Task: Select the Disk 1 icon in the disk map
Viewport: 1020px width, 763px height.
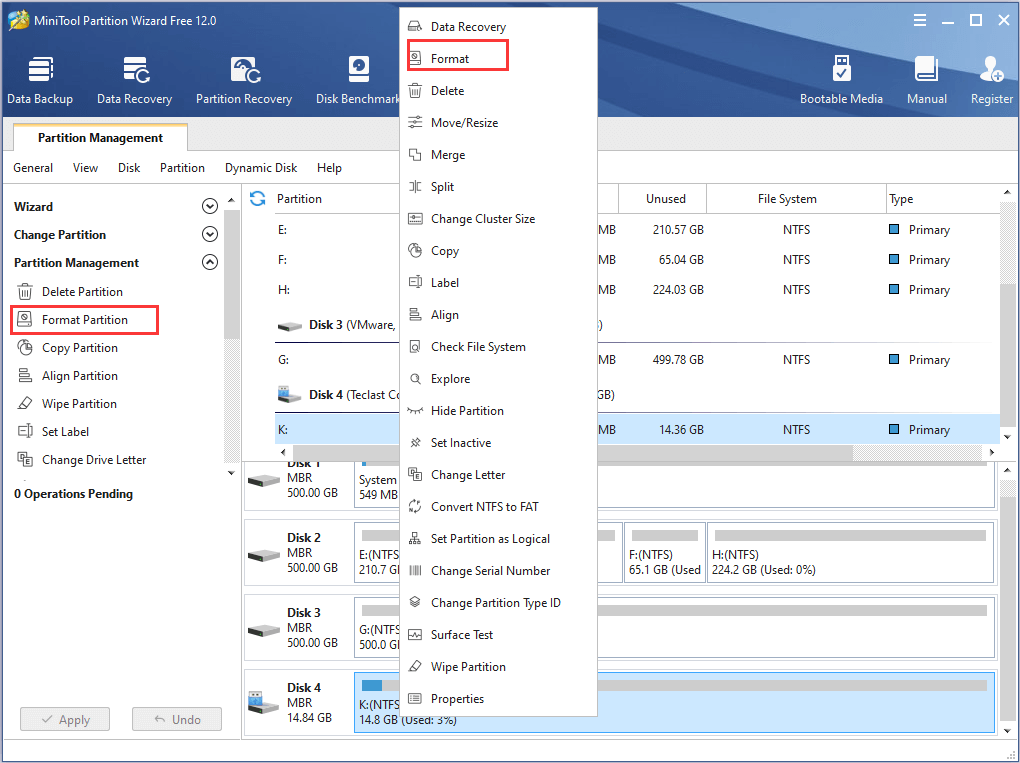Action: pyautogui.click(x=264, y=481)
